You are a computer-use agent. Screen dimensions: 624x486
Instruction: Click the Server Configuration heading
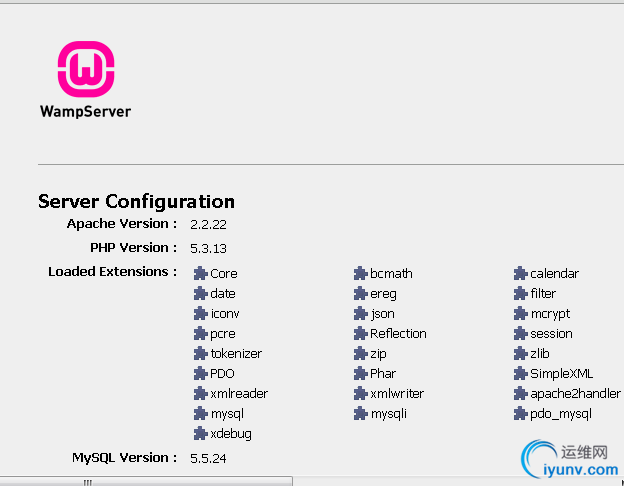(136, 201)
